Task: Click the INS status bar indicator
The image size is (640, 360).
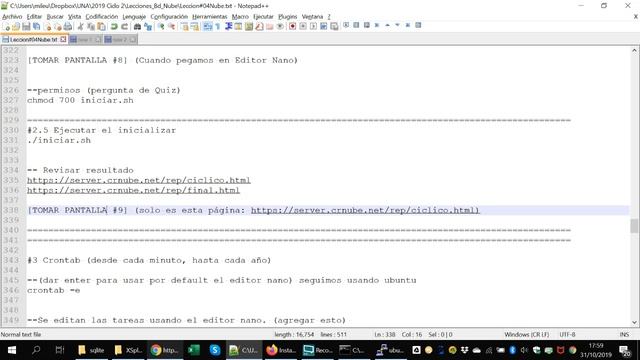Action: click(x=624, y=334)
